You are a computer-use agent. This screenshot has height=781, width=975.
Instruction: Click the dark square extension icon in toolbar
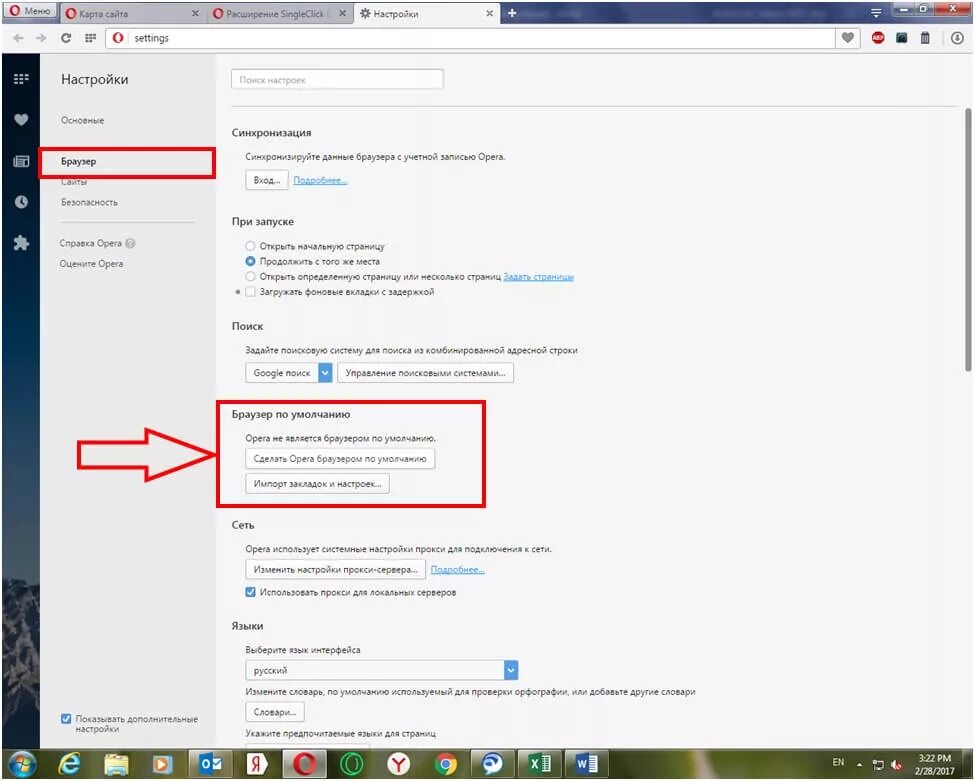902,38
